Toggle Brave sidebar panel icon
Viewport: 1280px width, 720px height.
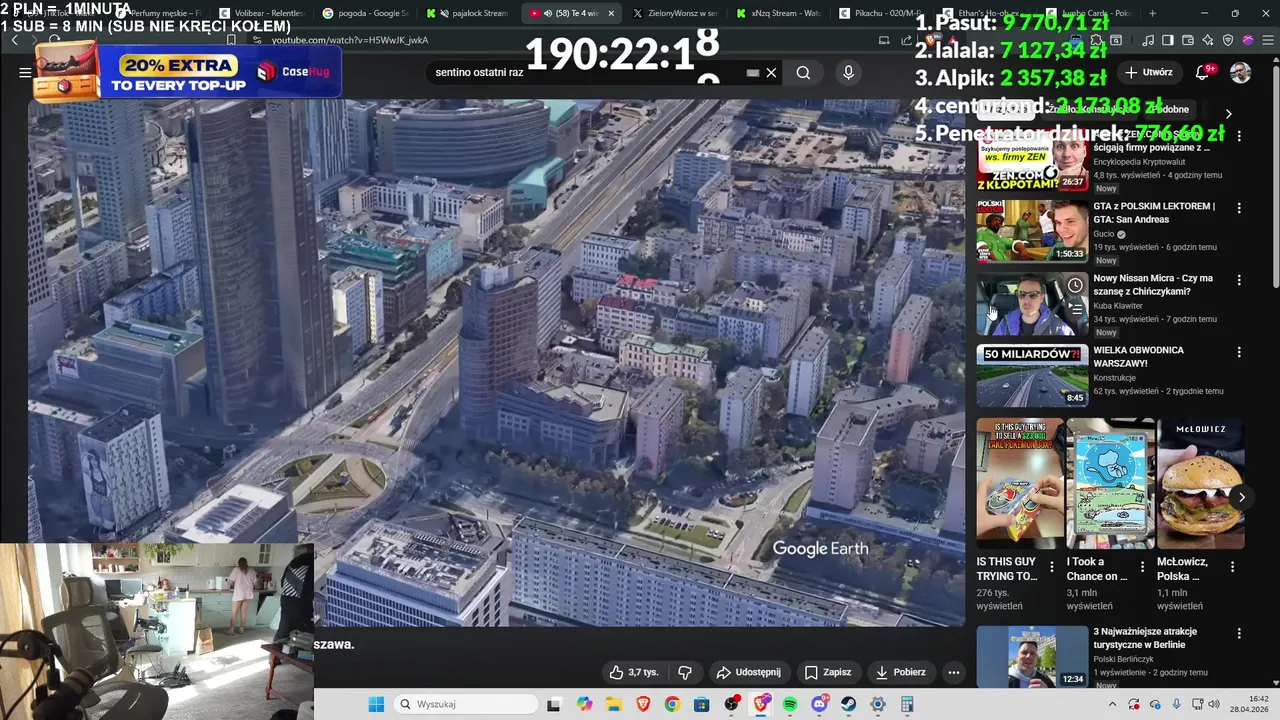[x=1168, y=40]
